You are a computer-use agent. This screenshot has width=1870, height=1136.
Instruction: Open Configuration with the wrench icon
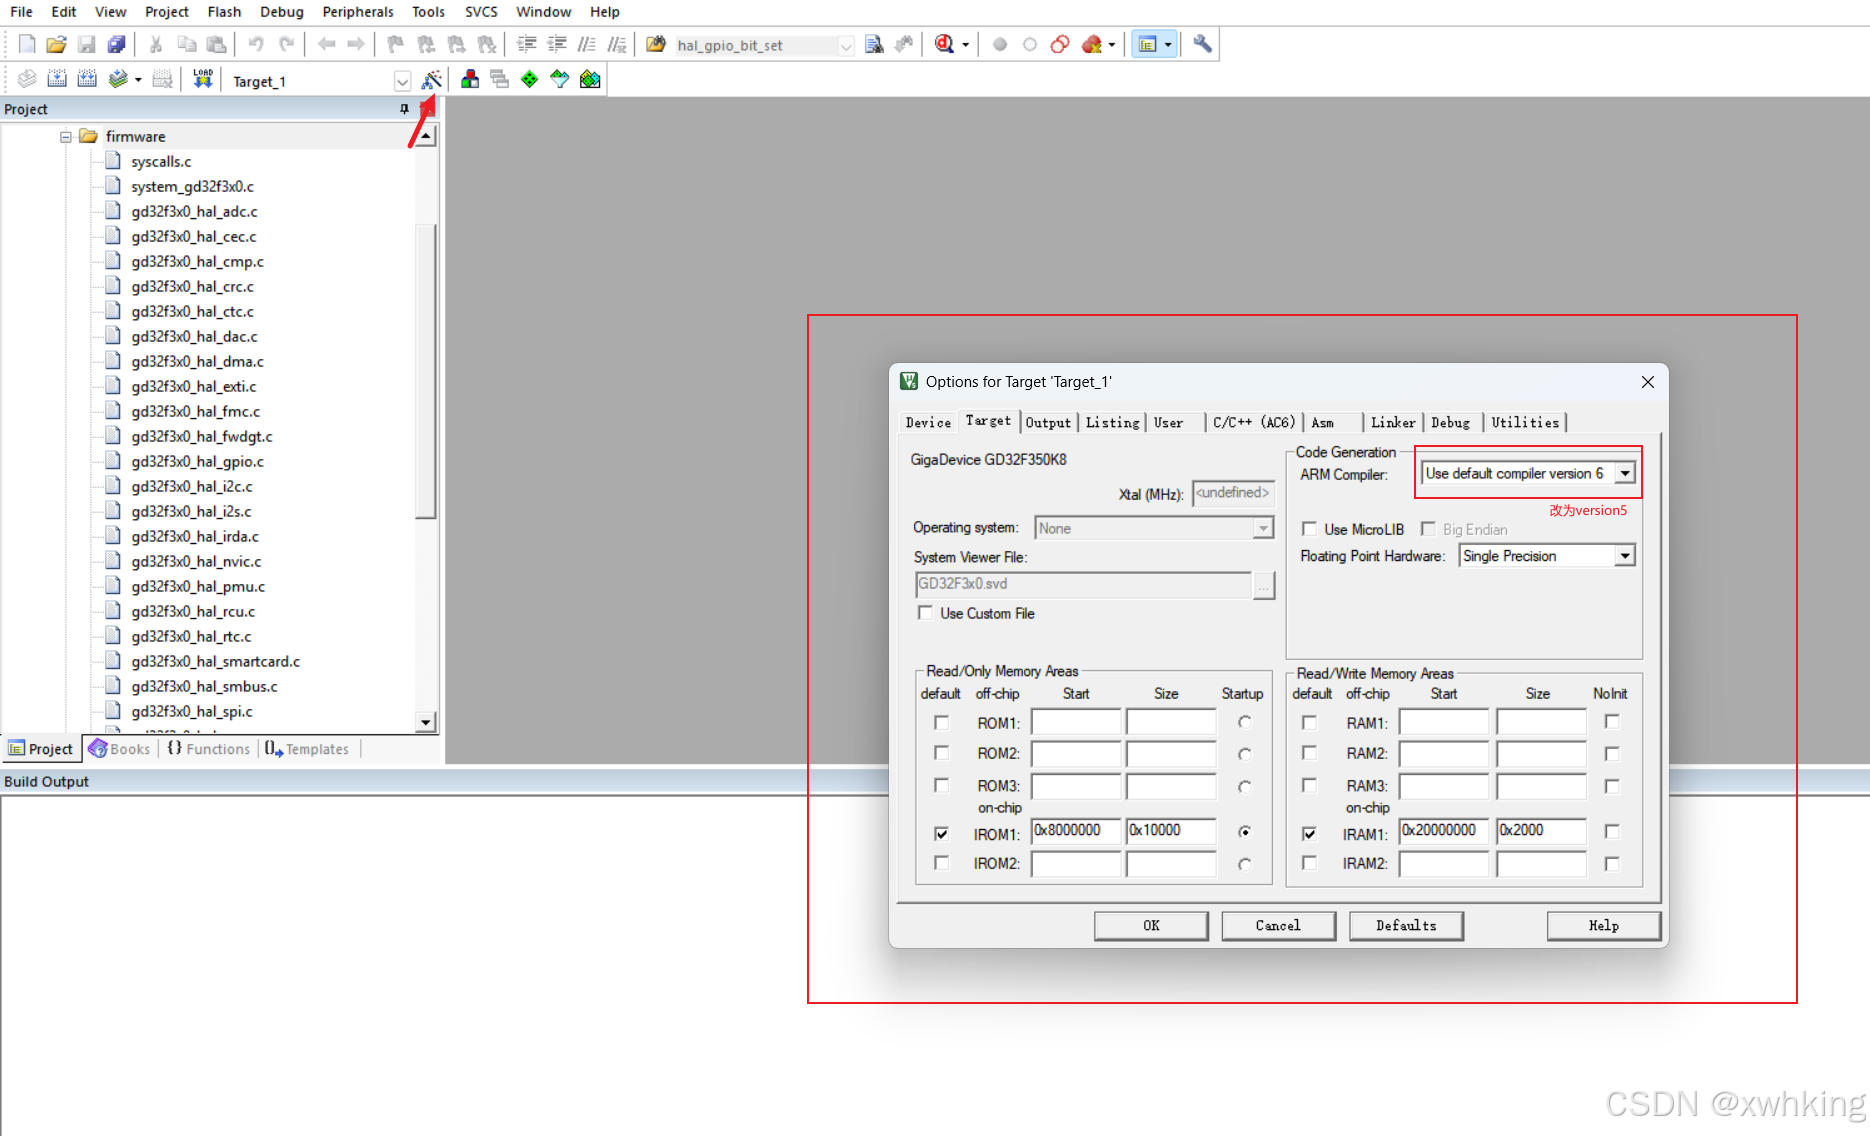coord(1202,44)
